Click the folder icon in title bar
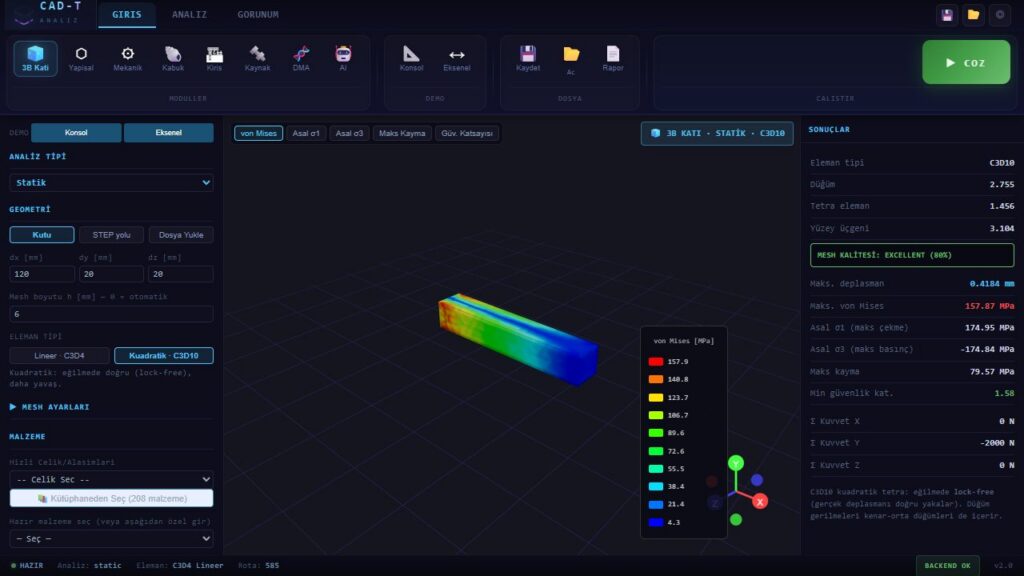The image size is (1024, 576). (x=973, y=14)
